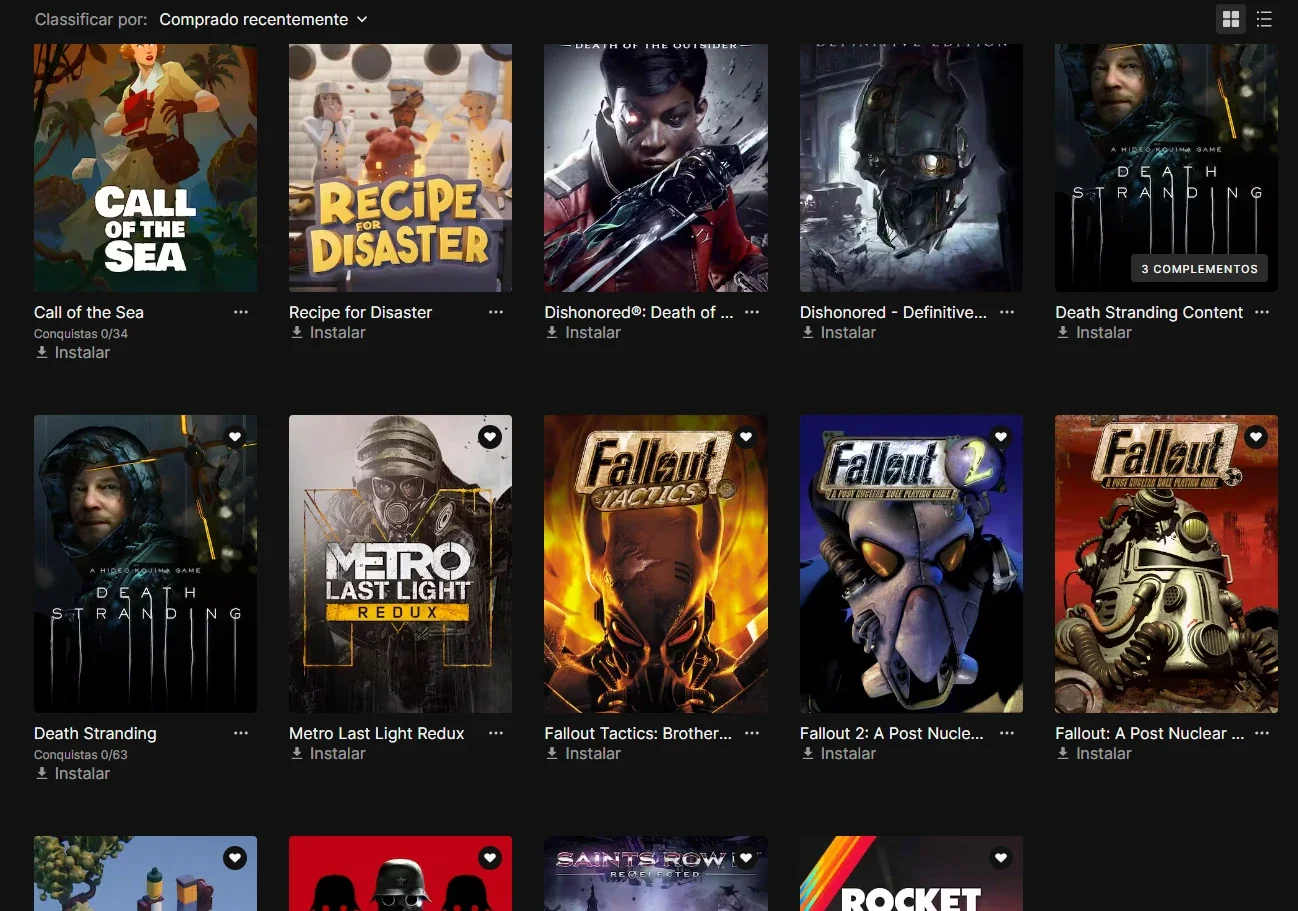Toggle favorite heart on the block-puzzle game cover
This screenshot has width=1298, height=911.
[x=235, y=858]
